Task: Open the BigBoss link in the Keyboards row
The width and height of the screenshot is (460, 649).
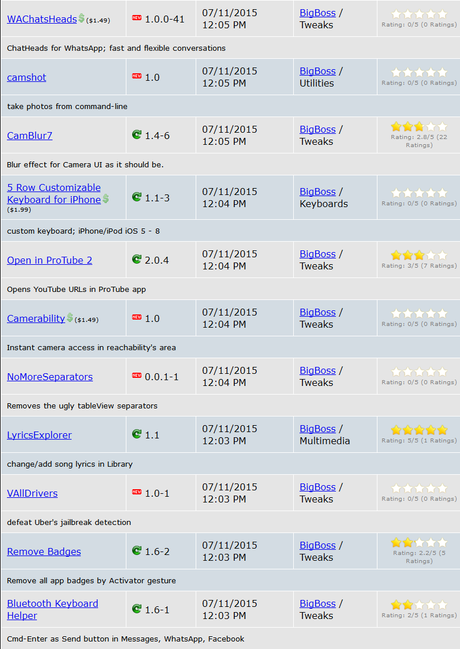Action: pyautogui.click(x=318, y=192)
